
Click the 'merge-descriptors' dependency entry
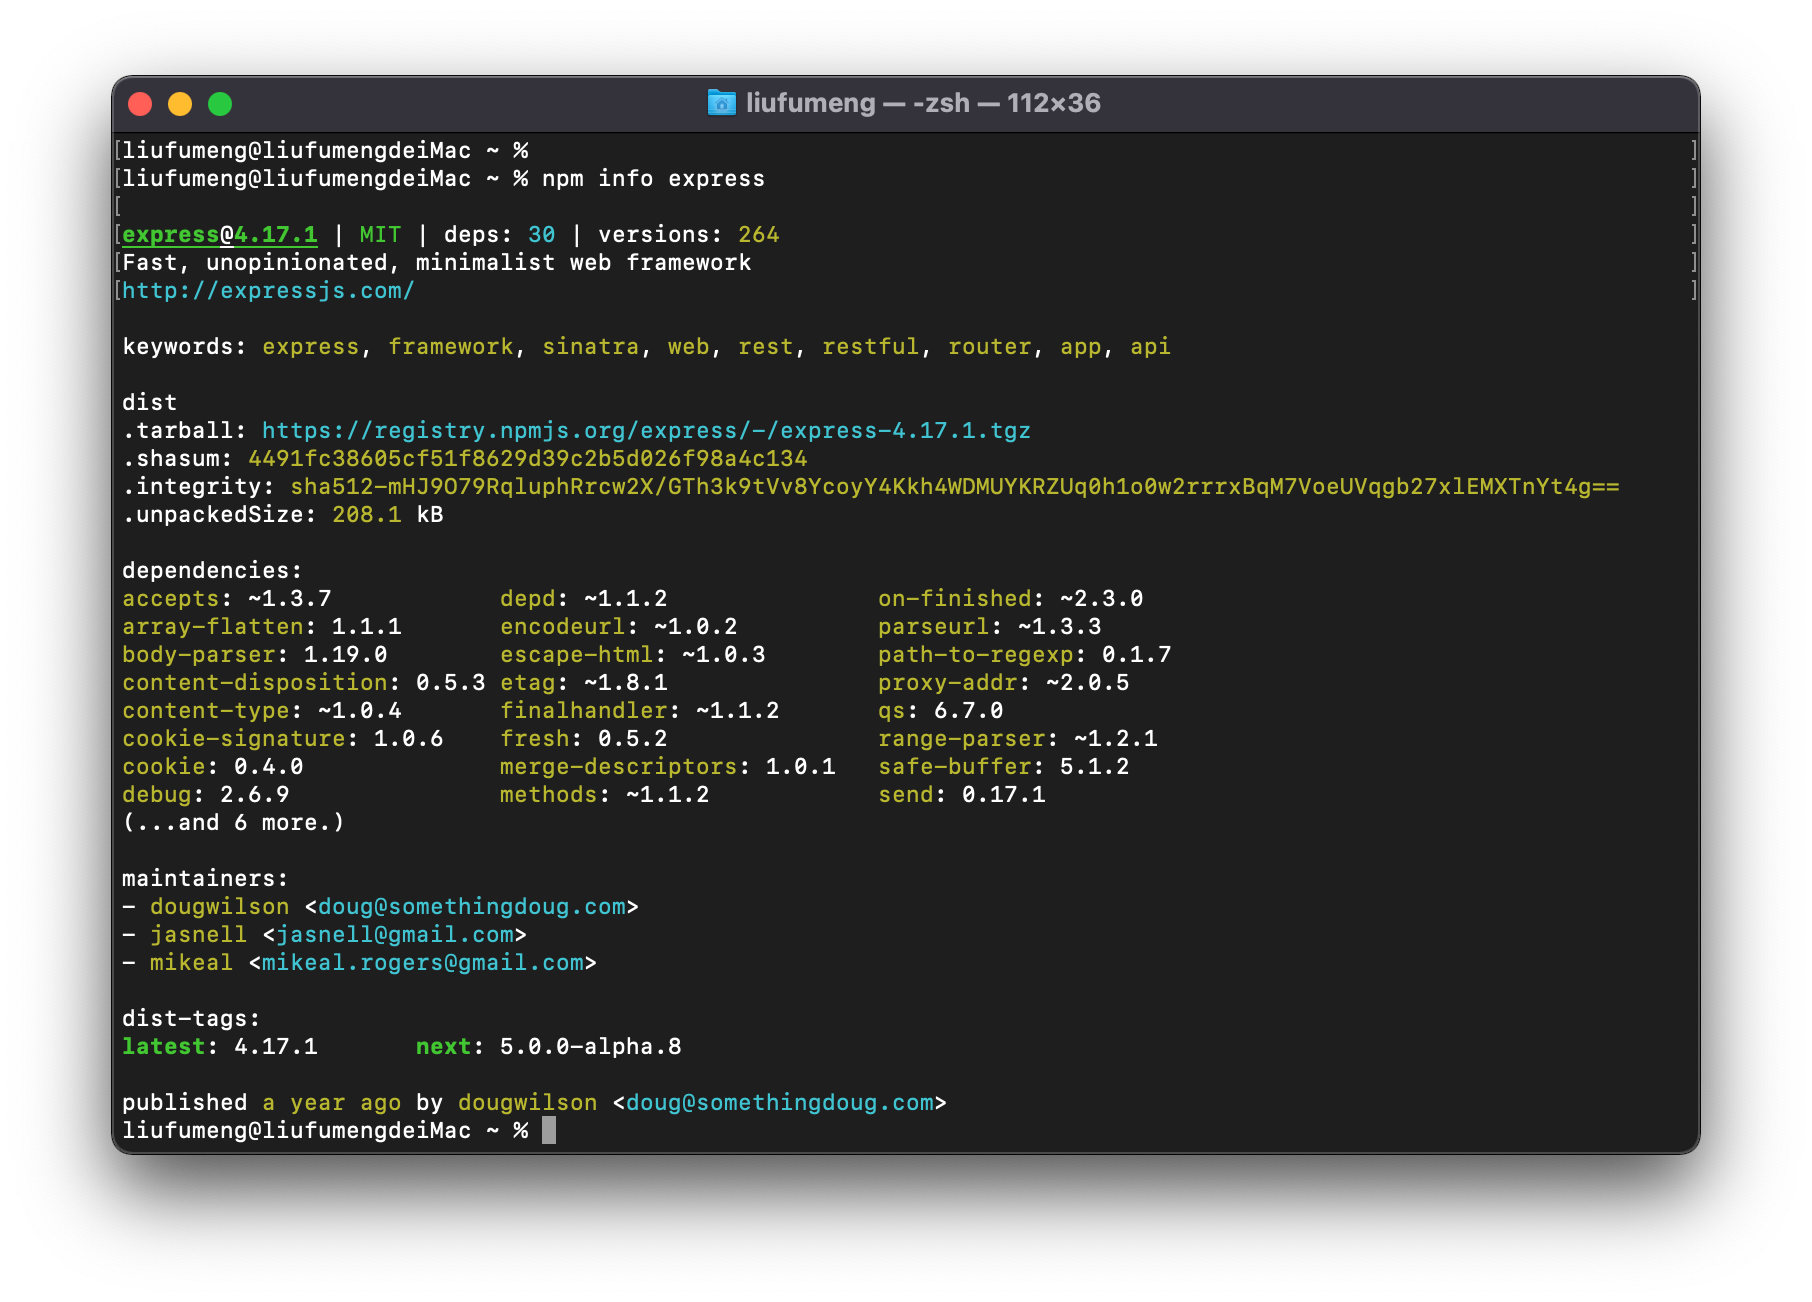coord(667,767)
